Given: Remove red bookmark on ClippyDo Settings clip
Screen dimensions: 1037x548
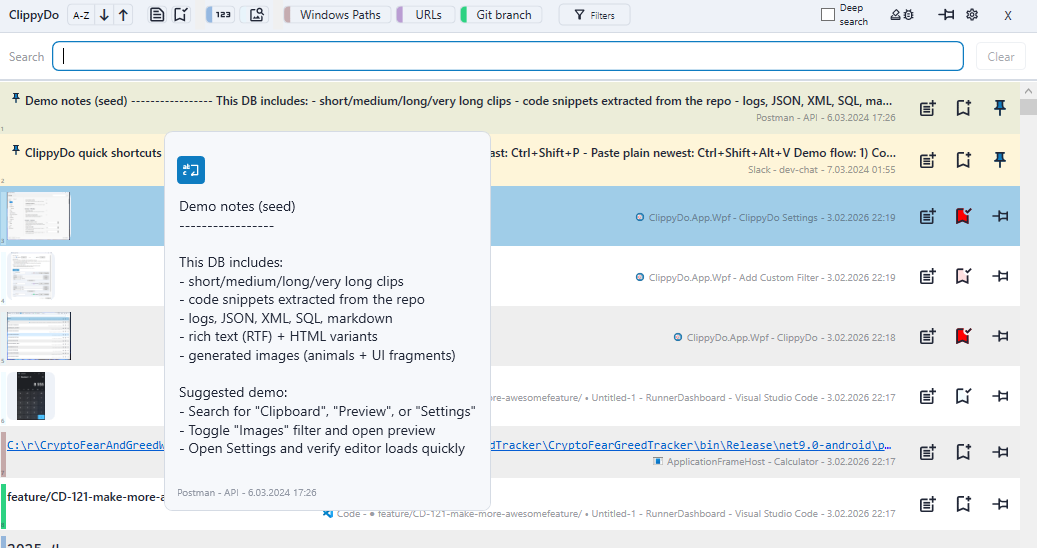Looking at the screenshot, I should pyautogui.click(x=964, y=215).
